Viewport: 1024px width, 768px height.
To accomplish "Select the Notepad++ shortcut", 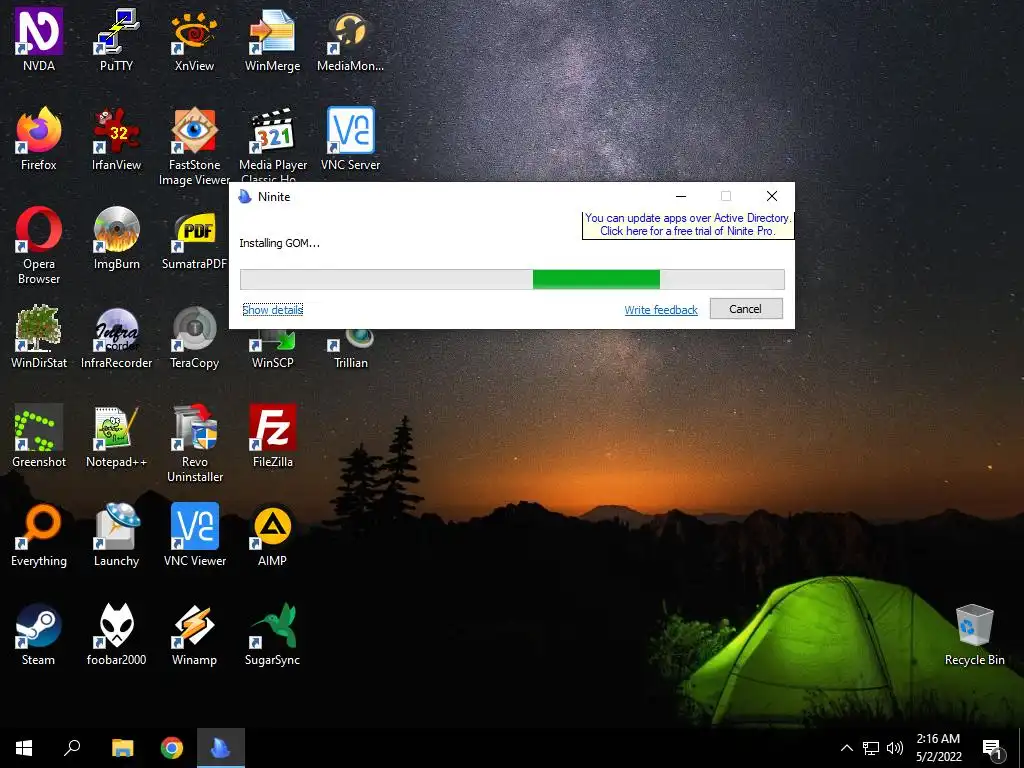I will coord(116,436).
